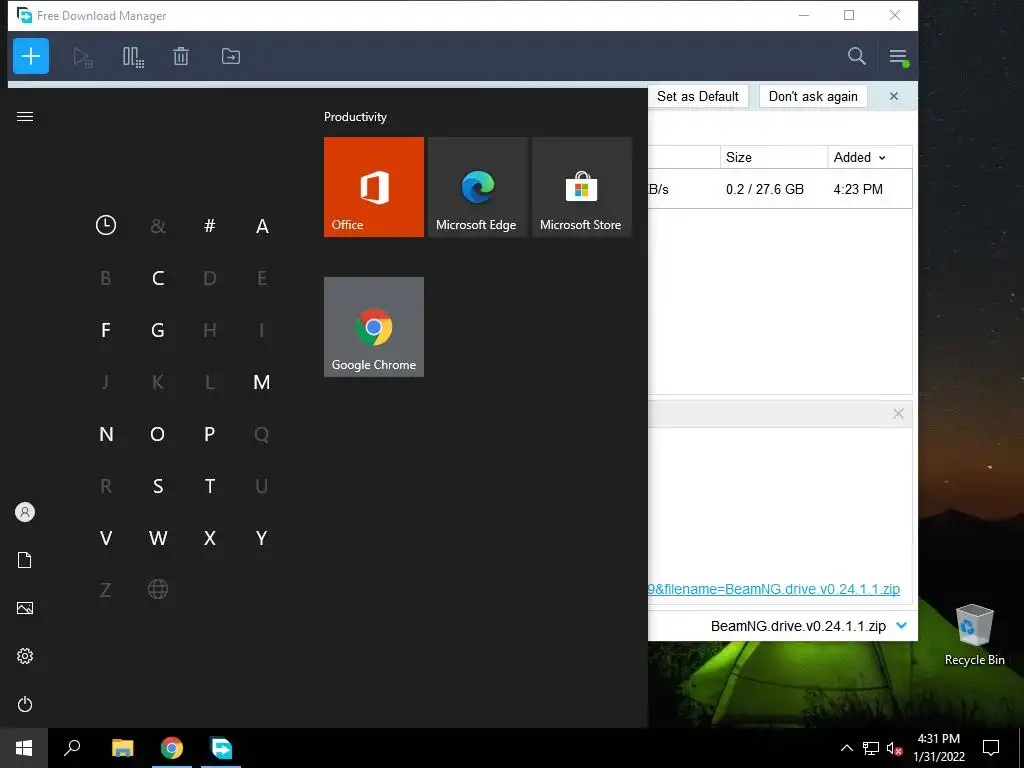Viewport: 1024px width, 768px height.
Task: Jump to letter X apps
Action: [210, 538]
